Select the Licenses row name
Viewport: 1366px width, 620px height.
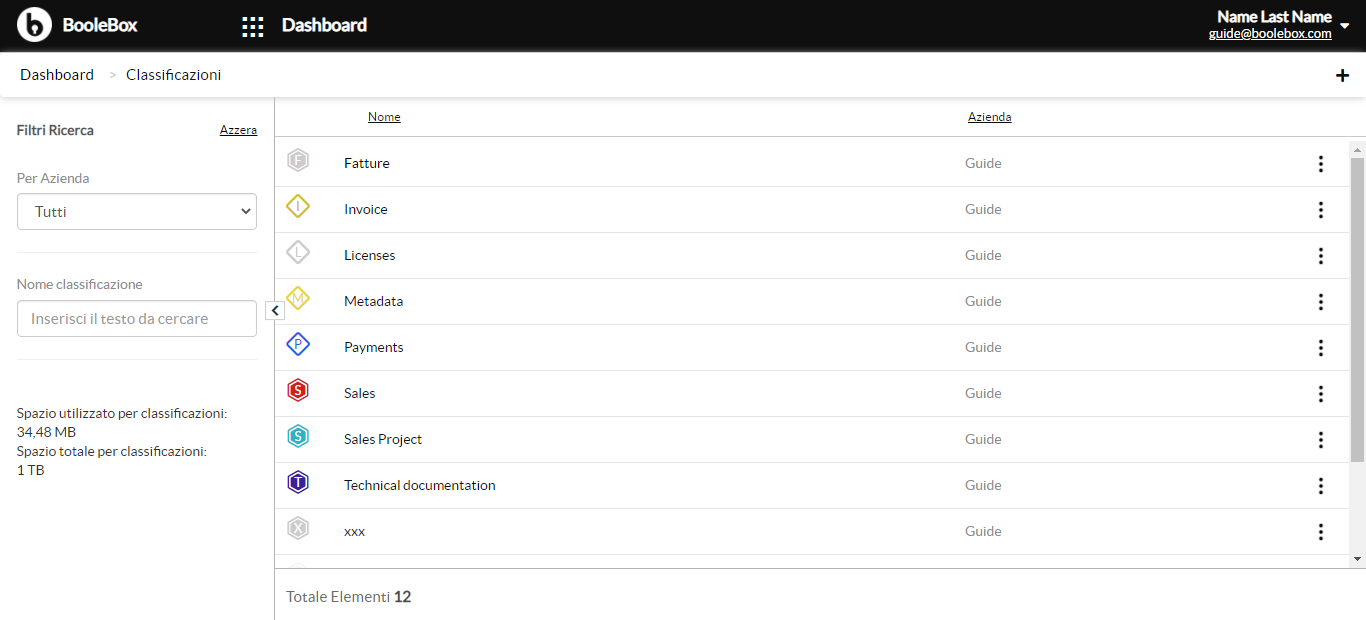coord(370,255)
